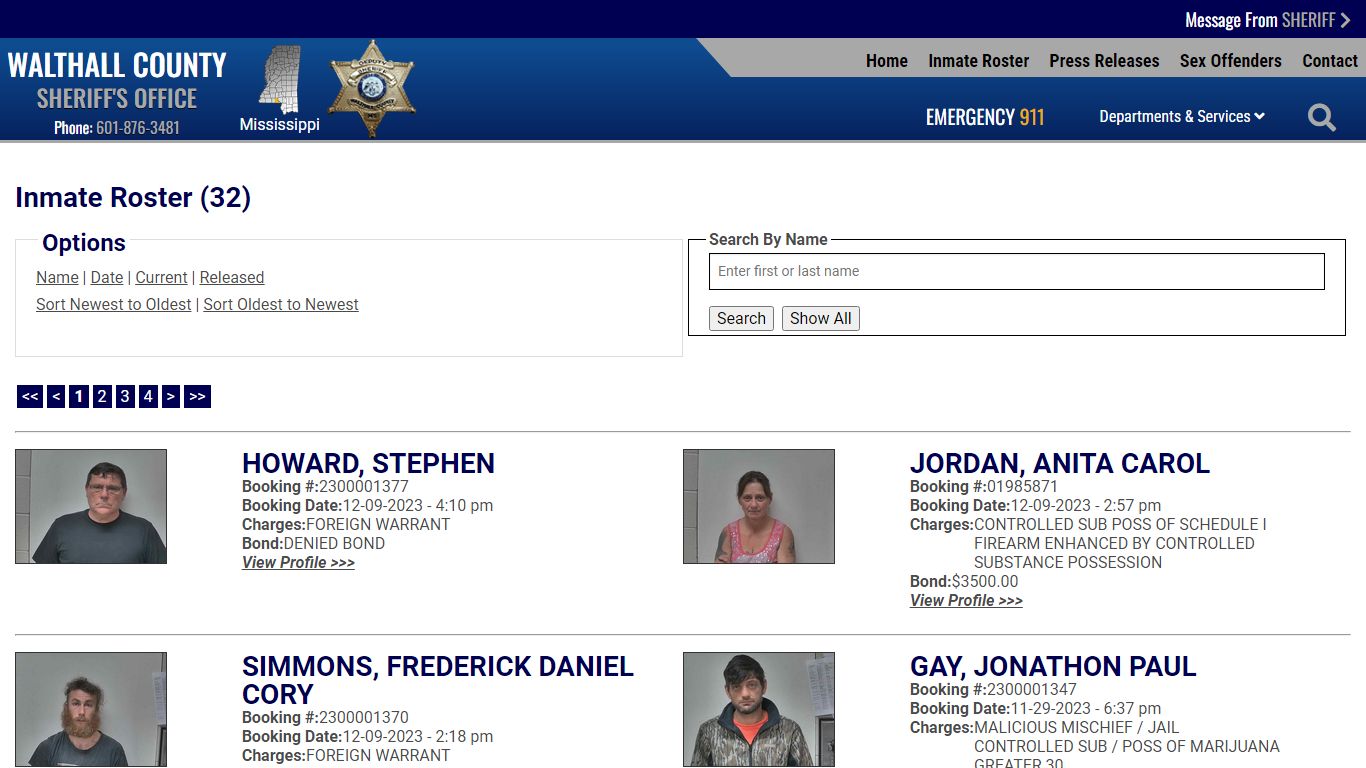This screenshot has height=768, width=1366.
Task: Jump to last page with double-arrow button
Action: click(197, 396)
